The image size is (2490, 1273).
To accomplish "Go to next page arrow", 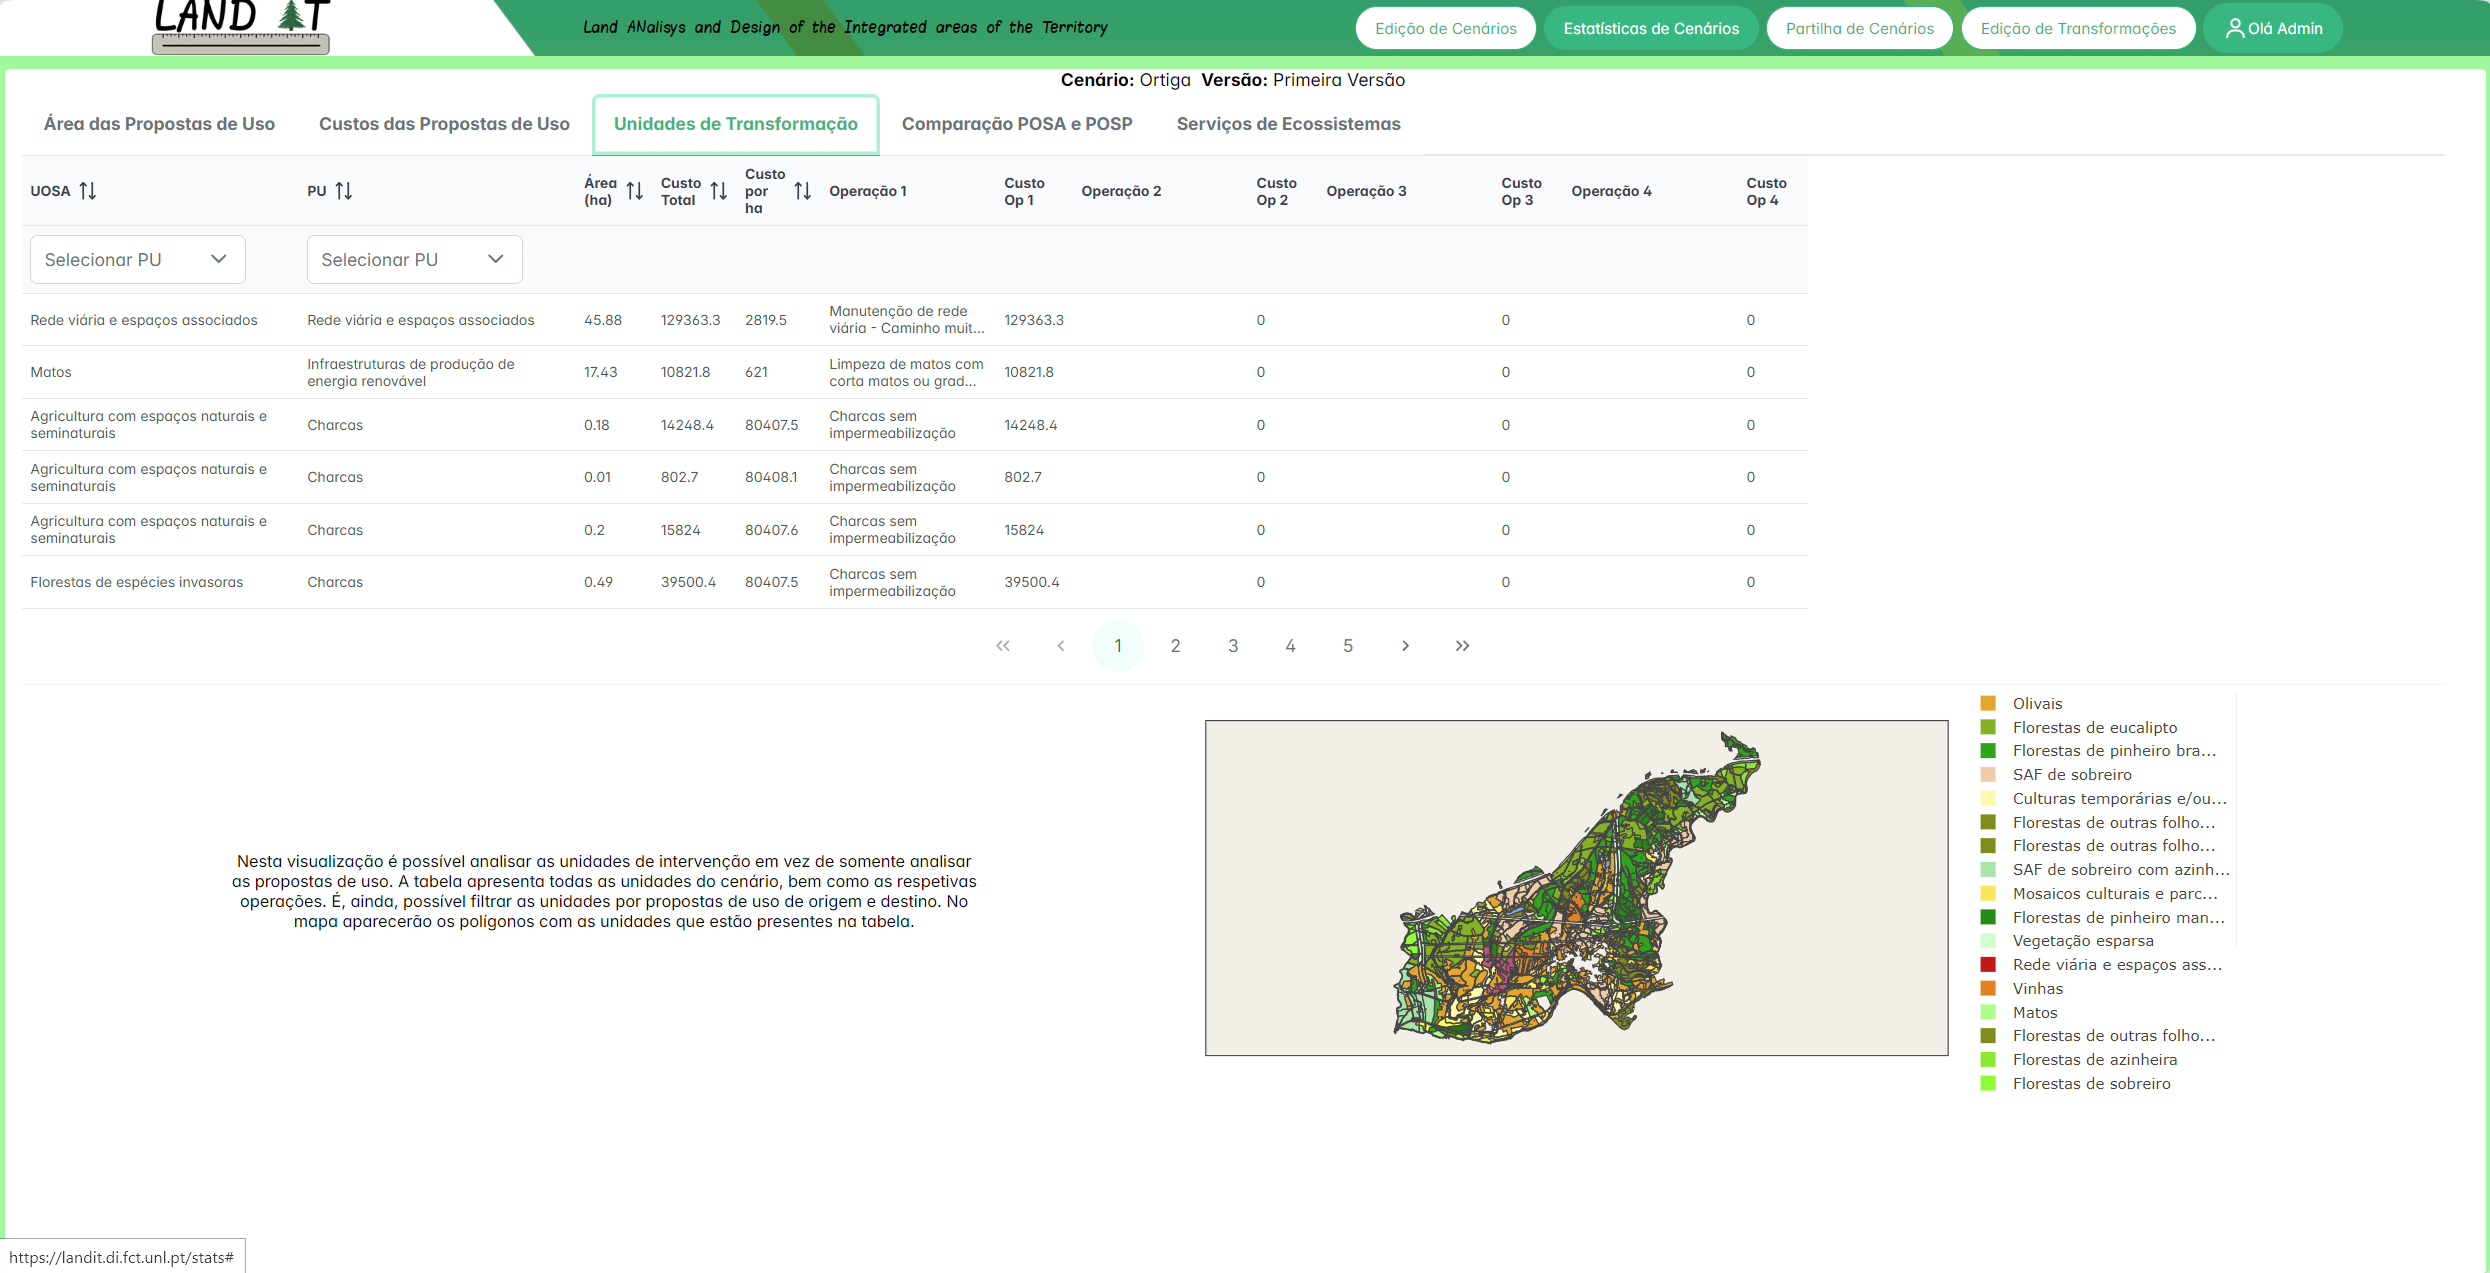I will (1405, 646).
